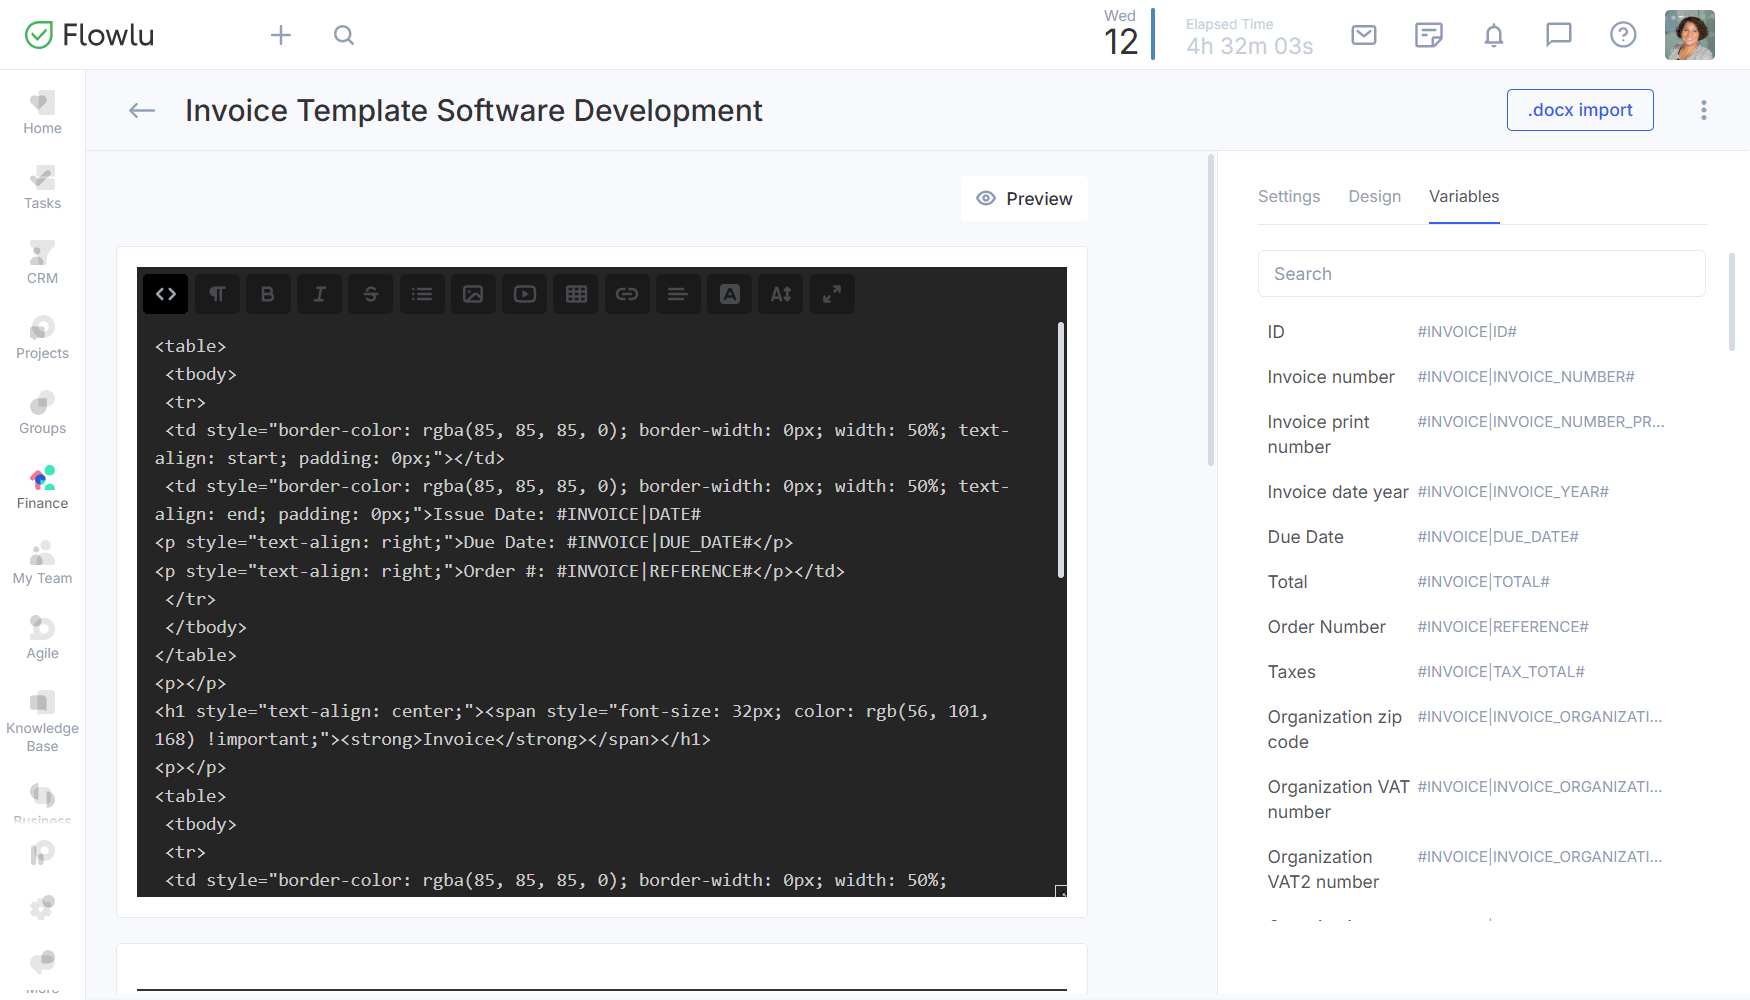Toggle the HTML code view button
The image size is (1750, 1000).
click(166, 294)
